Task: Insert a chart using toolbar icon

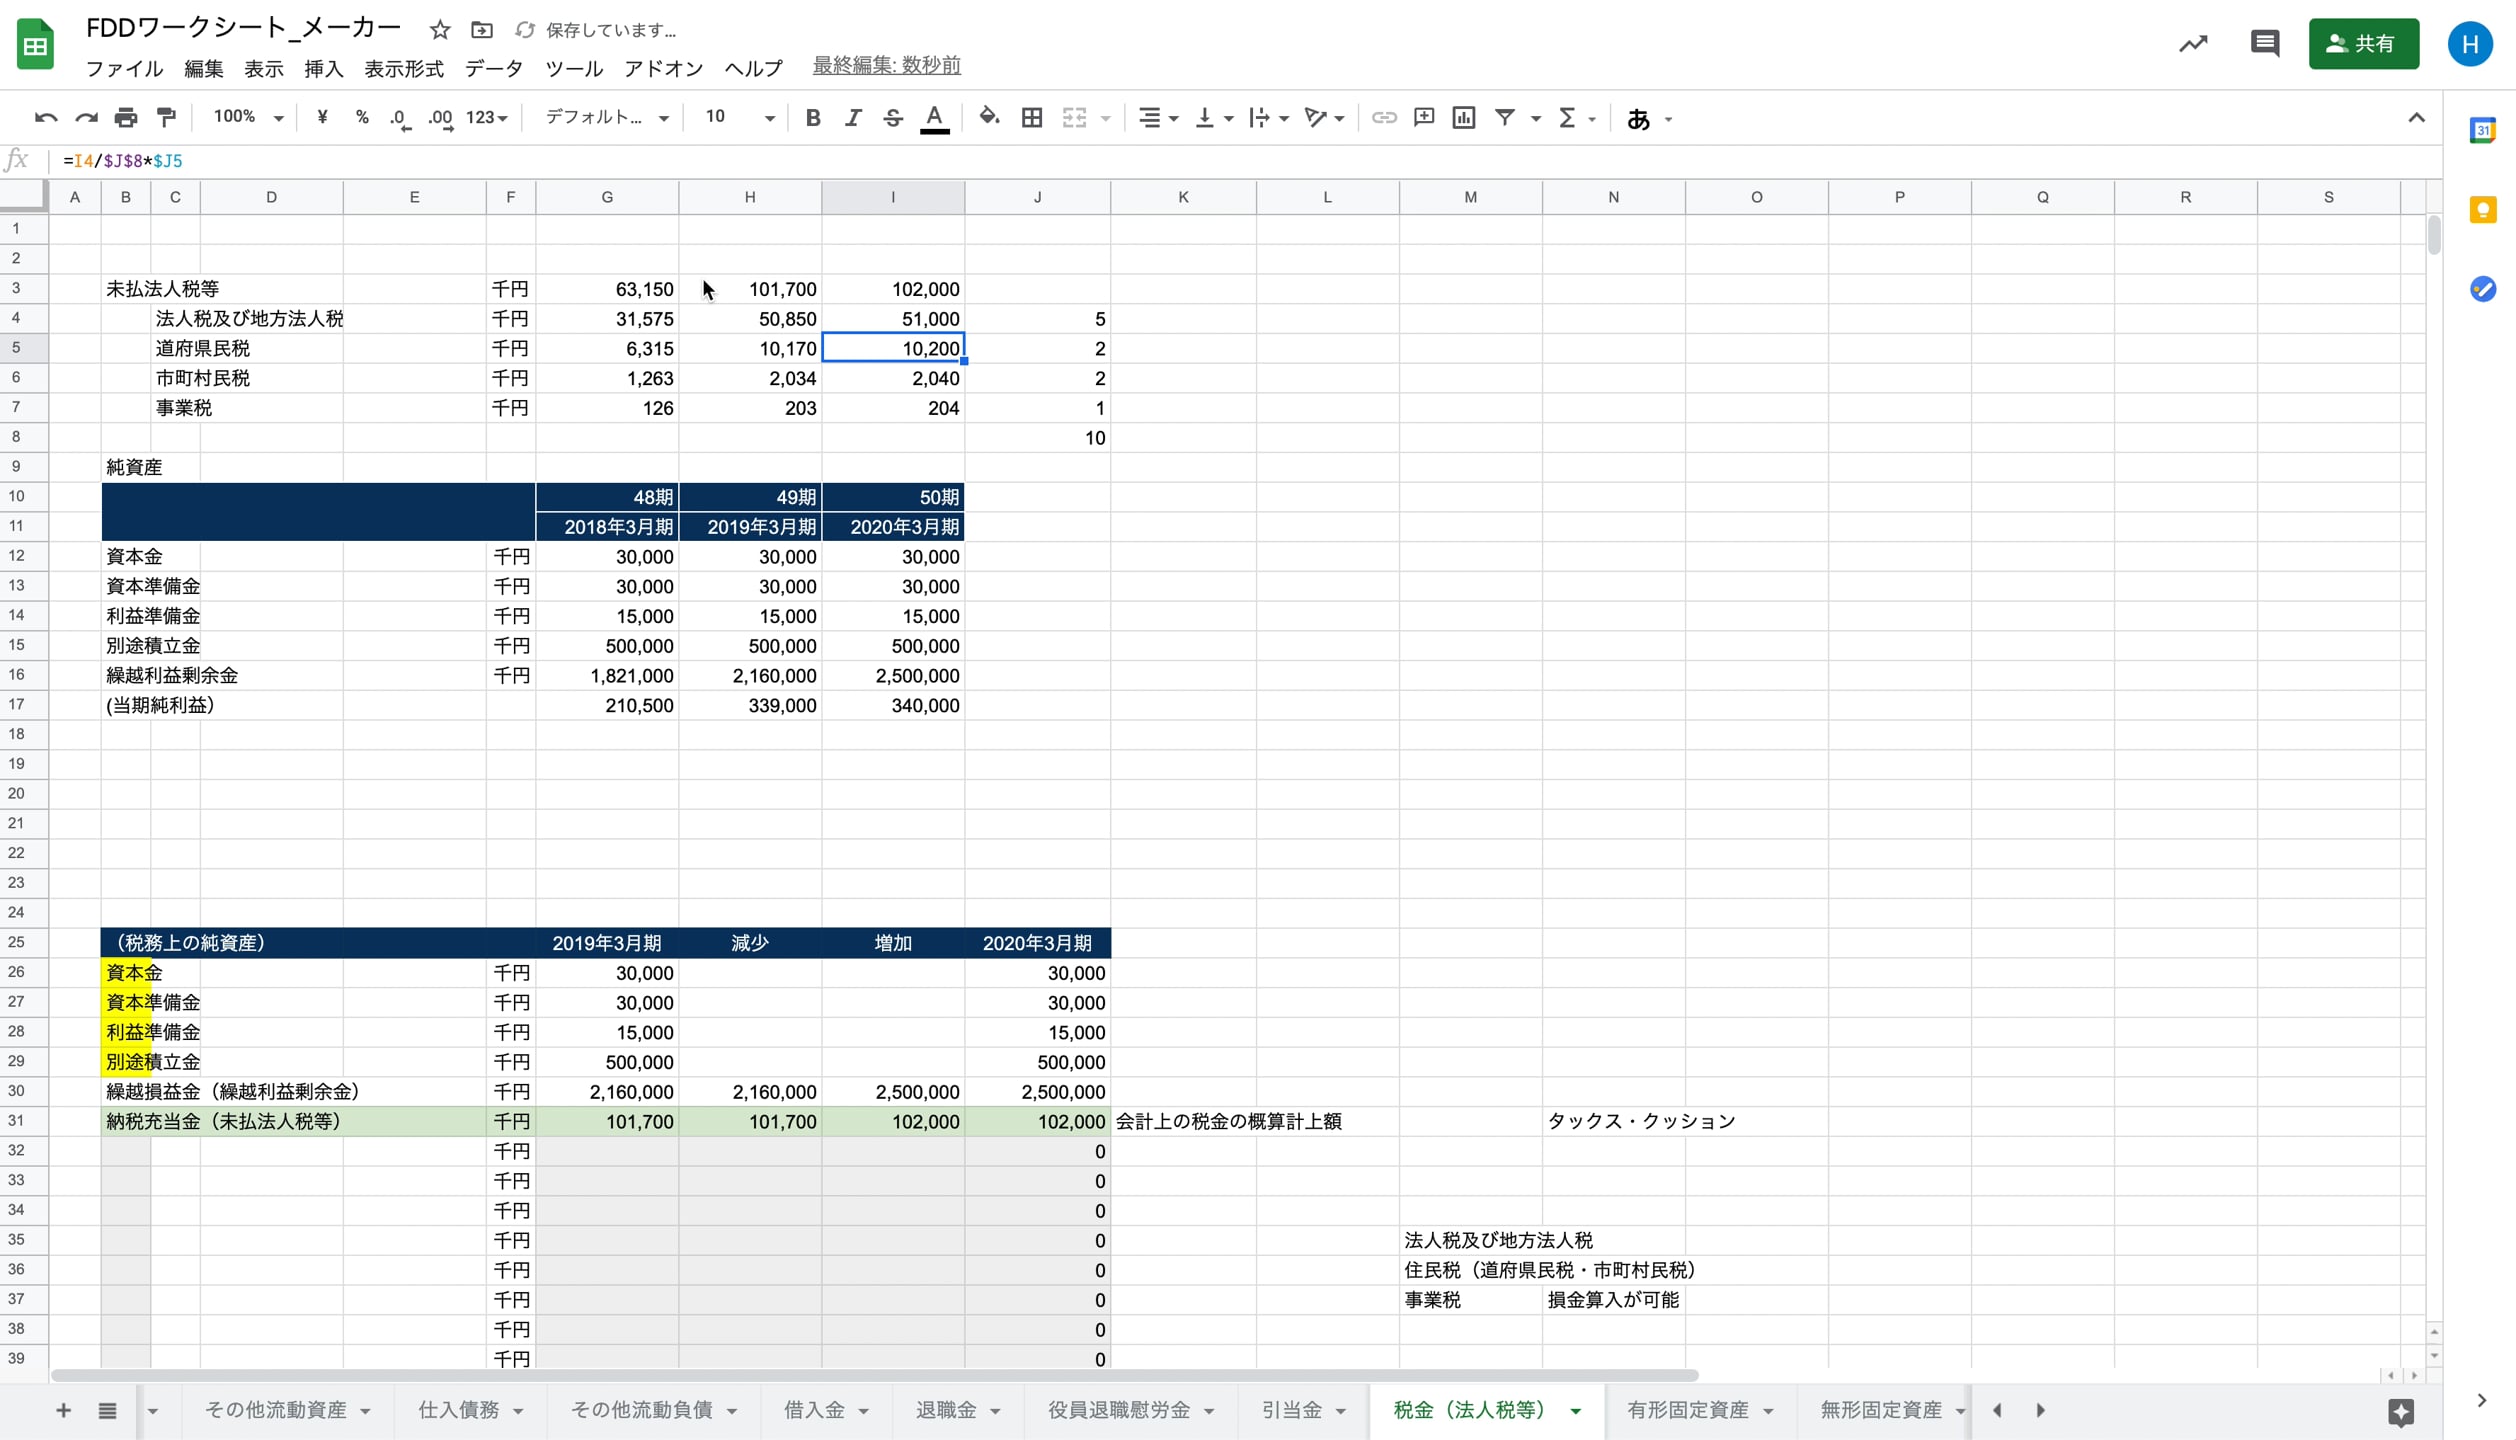Action: 1463,118
